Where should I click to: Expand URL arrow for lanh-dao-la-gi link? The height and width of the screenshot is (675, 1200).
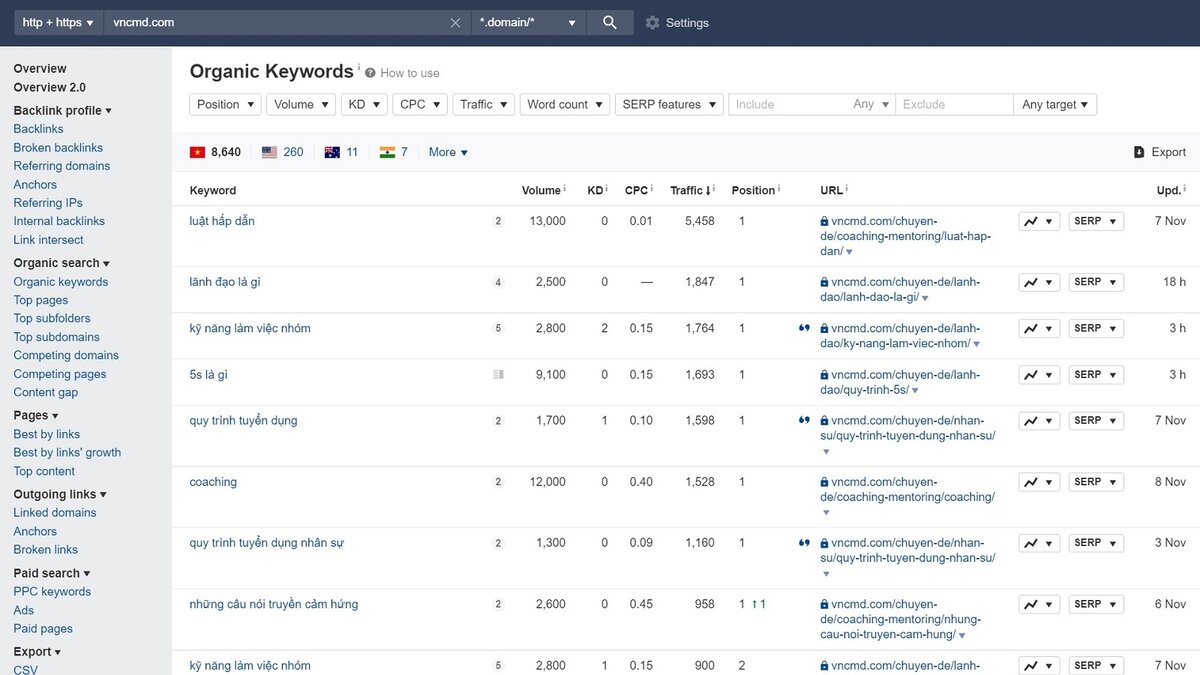(x=925, y=299)
